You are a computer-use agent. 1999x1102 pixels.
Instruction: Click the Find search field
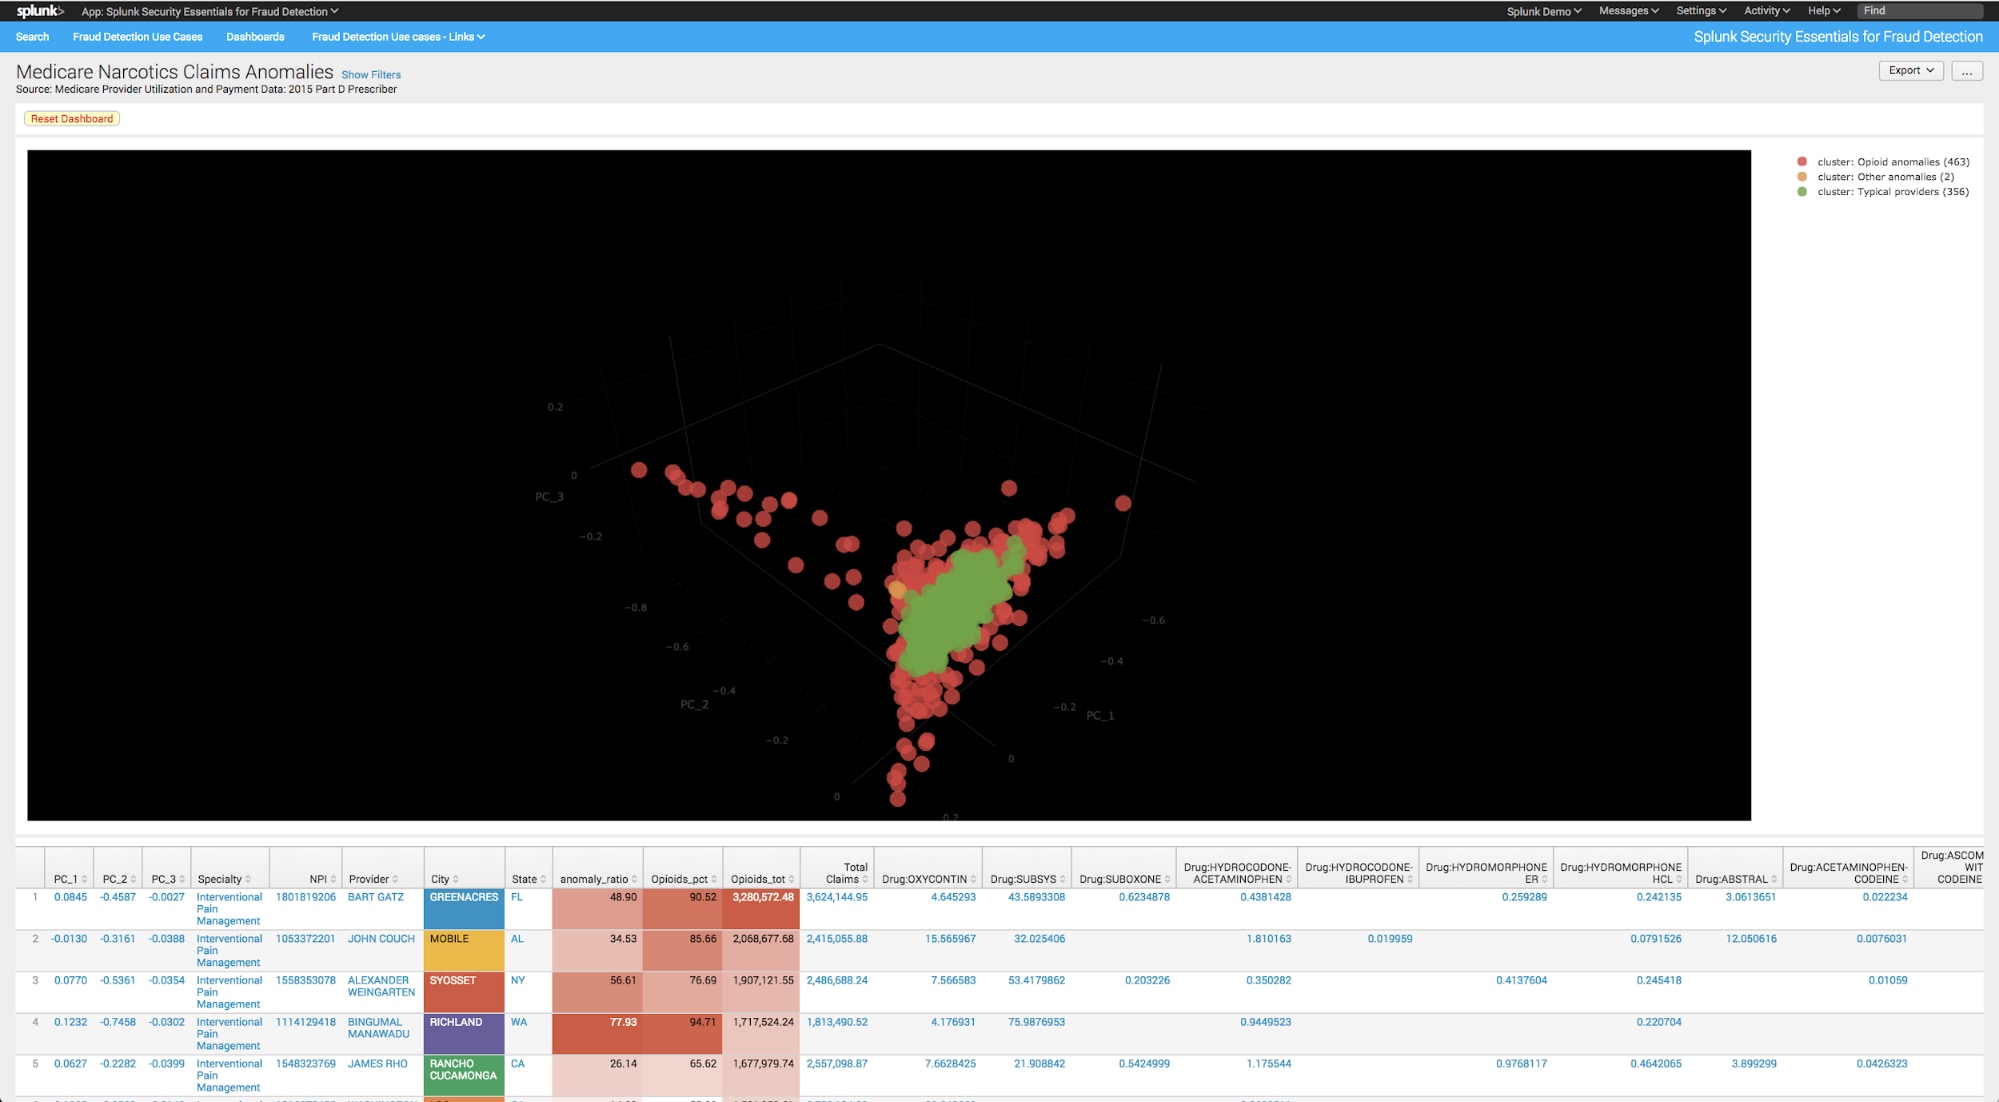1920,11
